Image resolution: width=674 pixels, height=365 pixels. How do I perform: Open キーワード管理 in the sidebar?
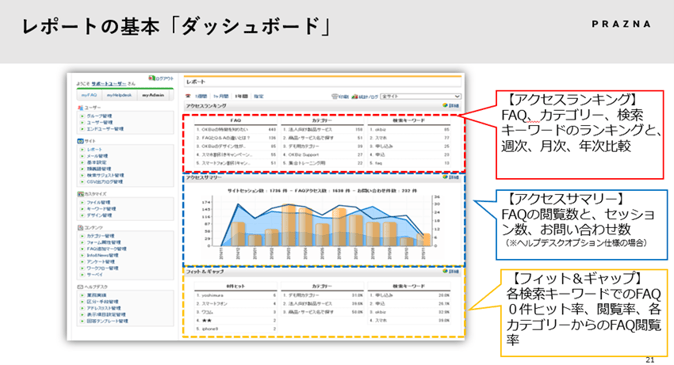coord(101,209)
